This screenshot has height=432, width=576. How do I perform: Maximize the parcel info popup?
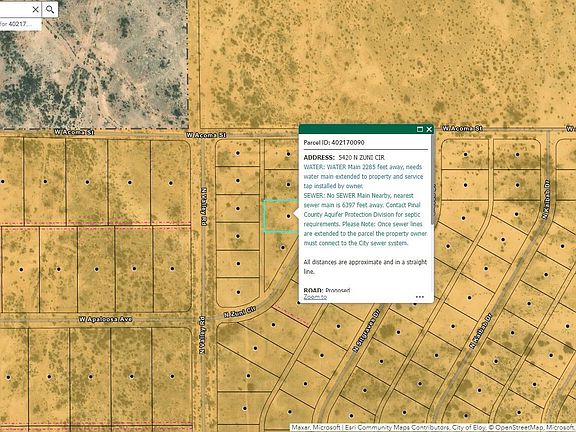(420, 129)
